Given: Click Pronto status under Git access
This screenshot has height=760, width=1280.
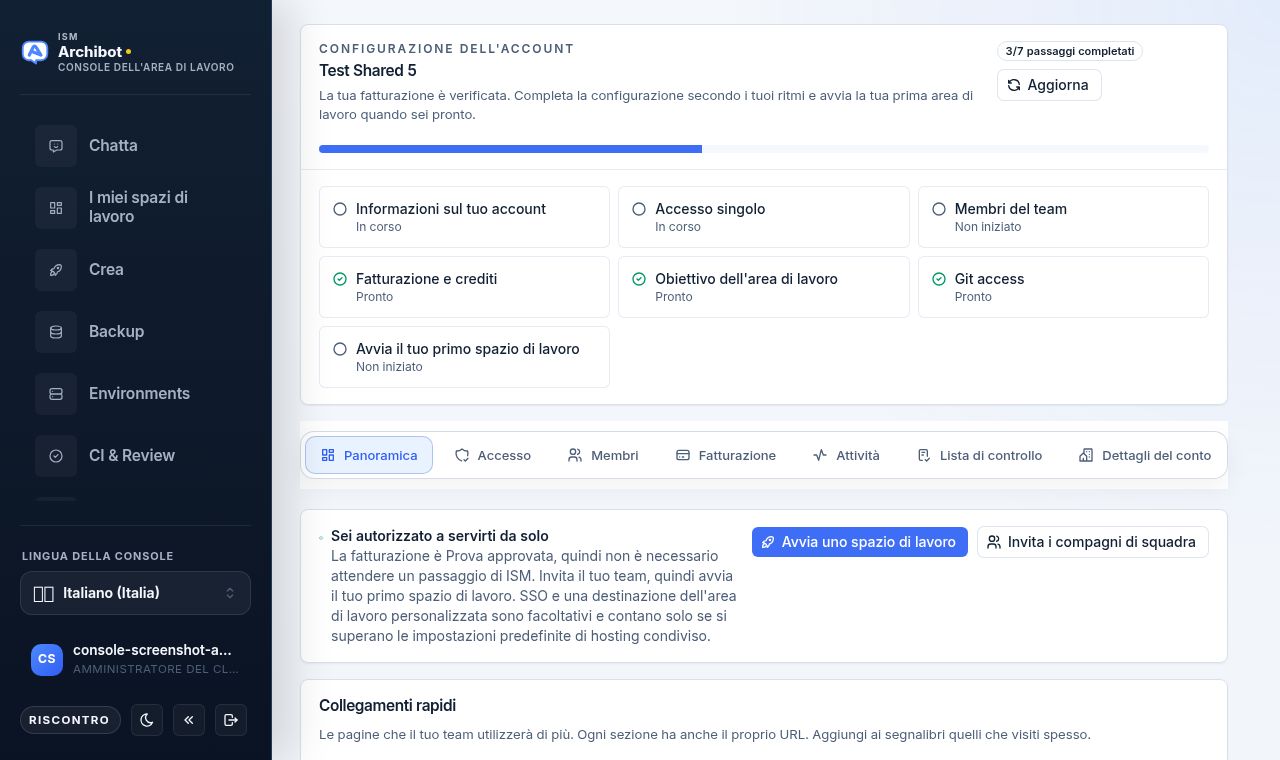Looking at the screenshot, I should (973, 297).
